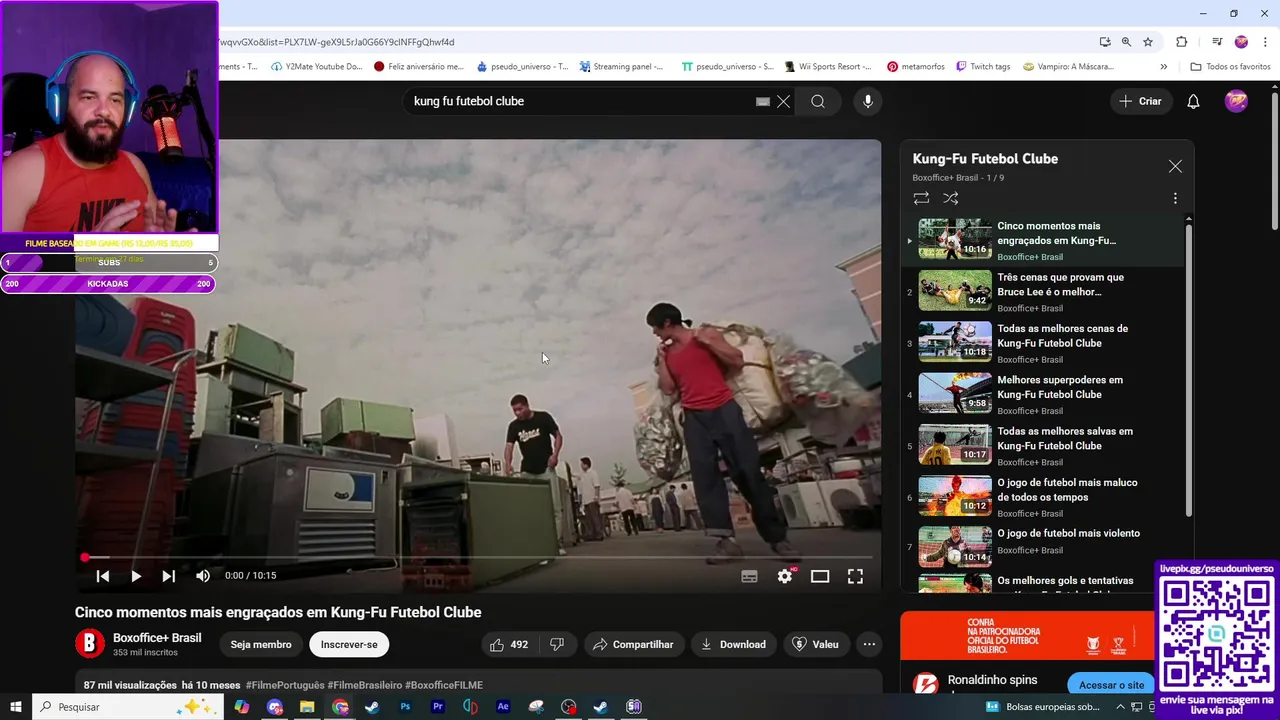
Task: Open video settings gear
Action: pos(785,576)
